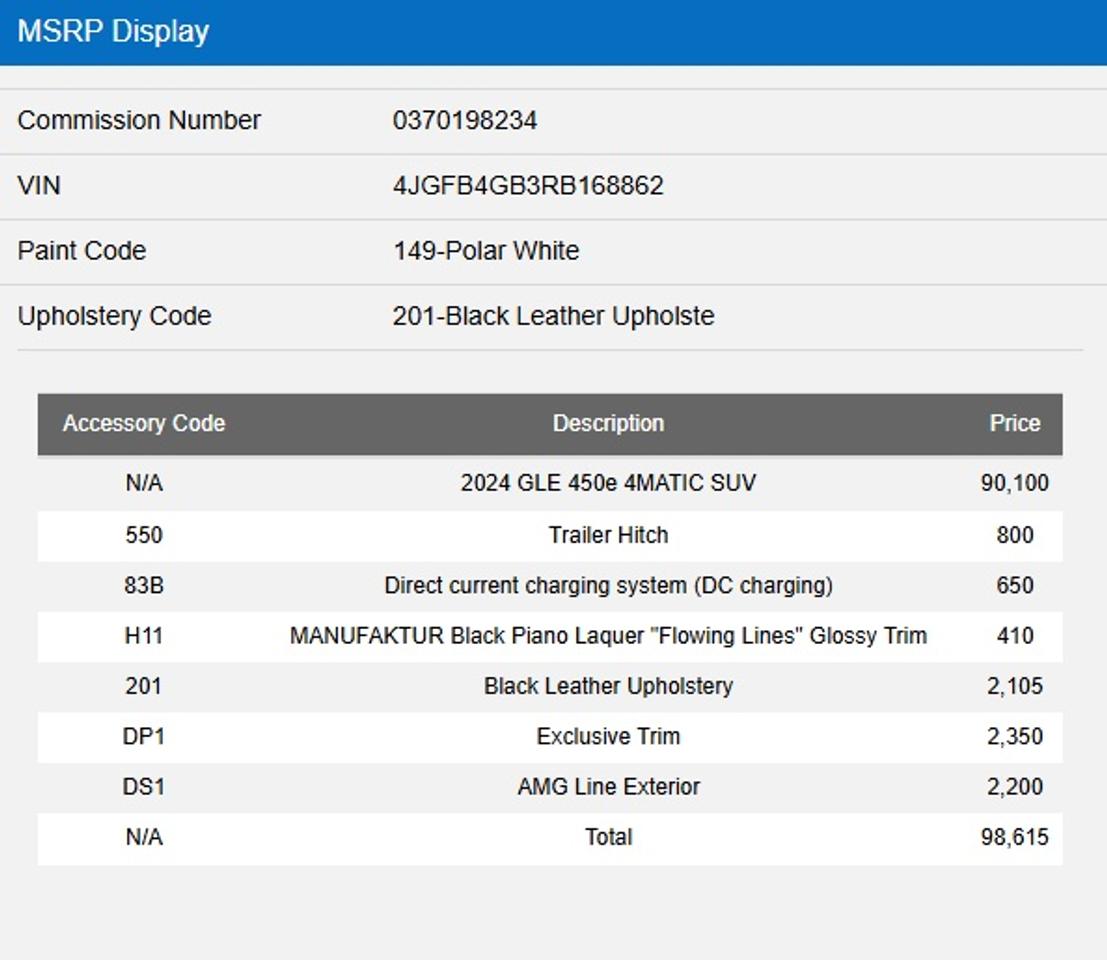Image resolution: width=1107 pixels, height=960 pixels.
Task: Click the MSRP Display title bar
Action: pos(113,31)
